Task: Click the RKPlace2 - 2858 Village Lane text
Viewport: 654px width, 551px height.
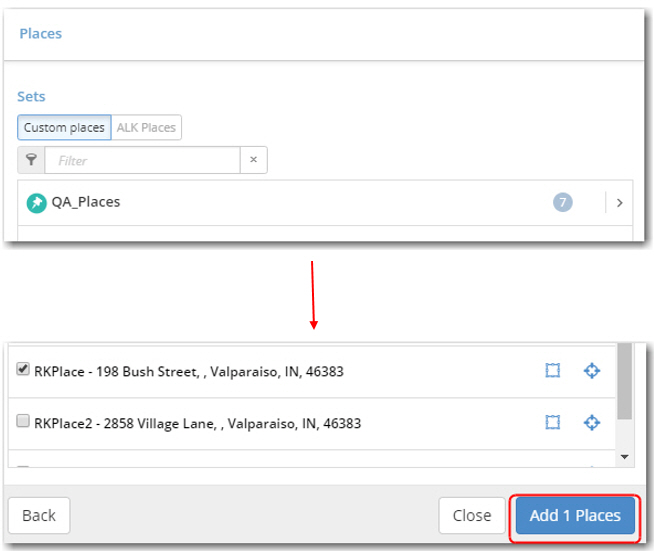Action: click(x=198, y=423)
